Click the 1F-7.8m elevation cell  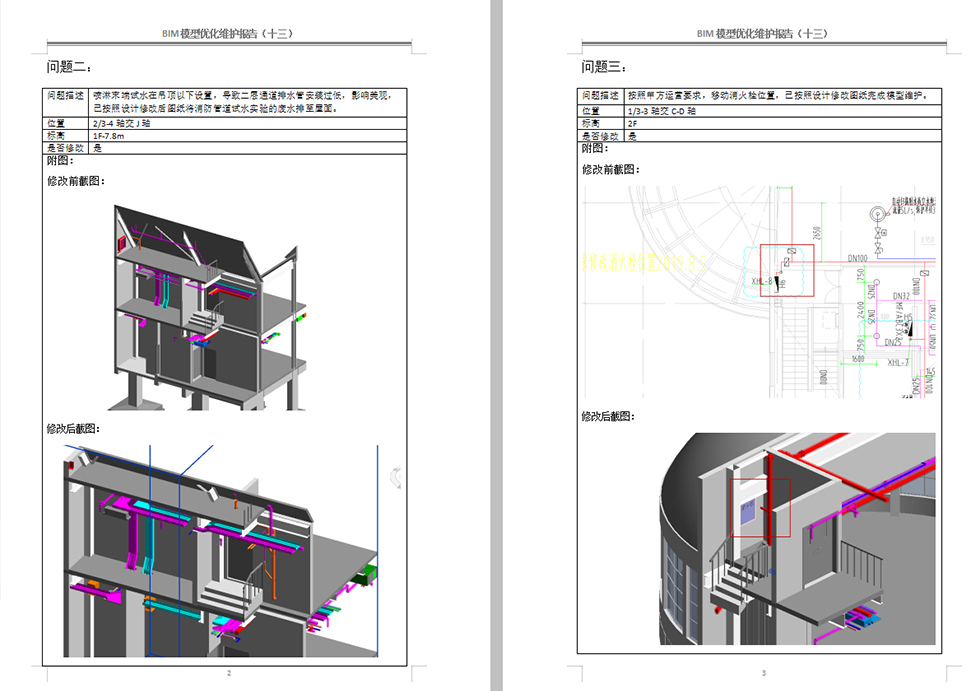tap(108, 135)
